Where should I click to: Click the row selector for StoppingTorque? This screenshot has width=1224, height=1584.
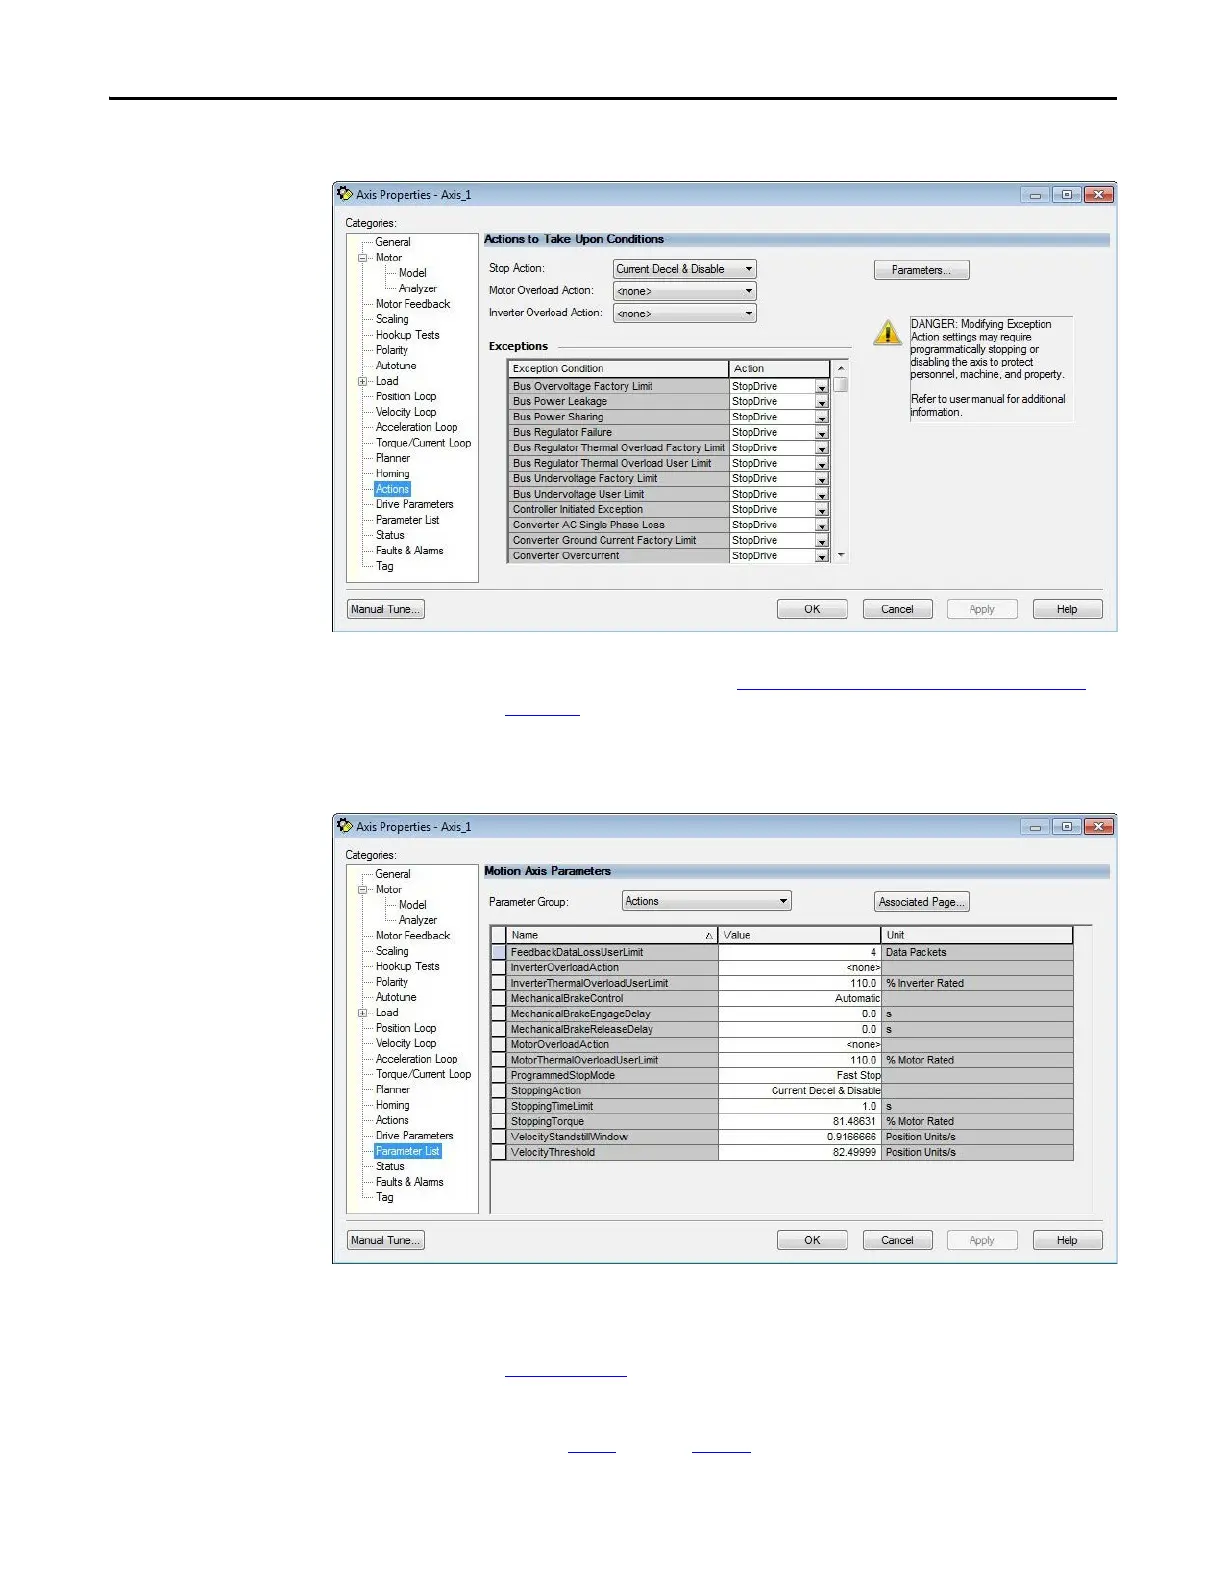498,1122
